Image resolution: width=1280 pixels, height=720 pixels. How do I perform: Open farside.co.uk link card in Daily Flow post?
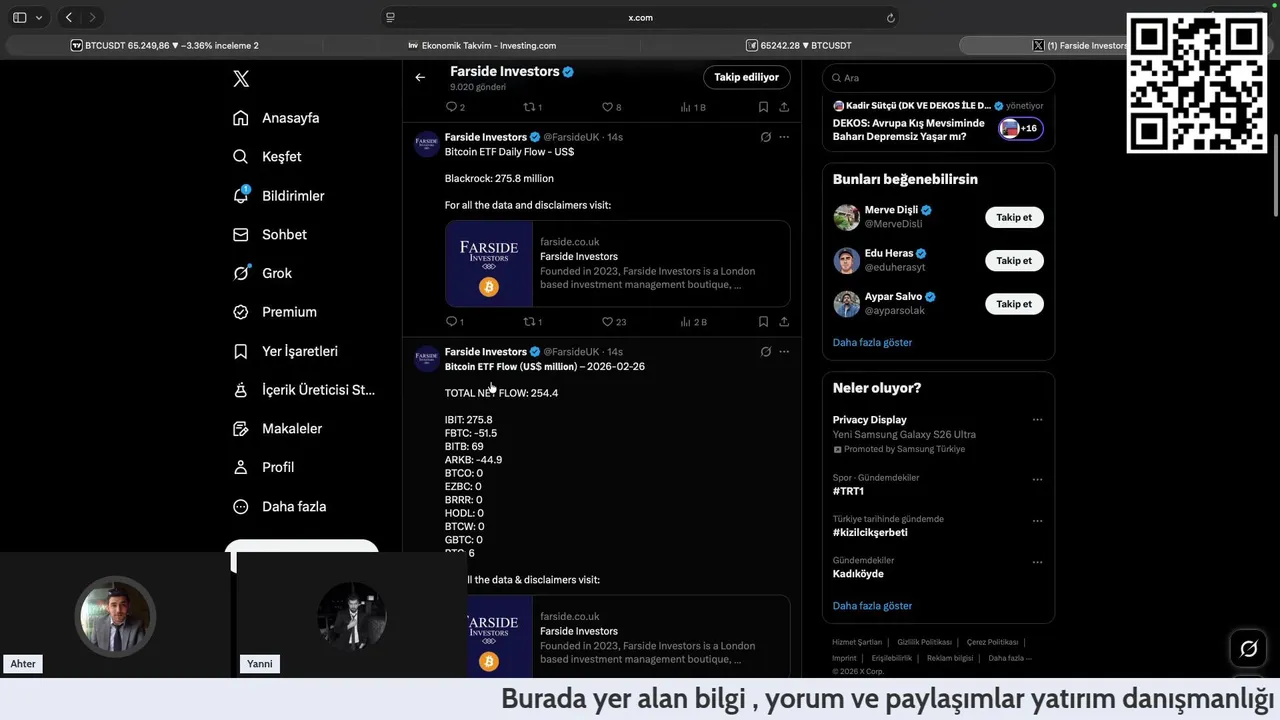click(x=617, y=263)
